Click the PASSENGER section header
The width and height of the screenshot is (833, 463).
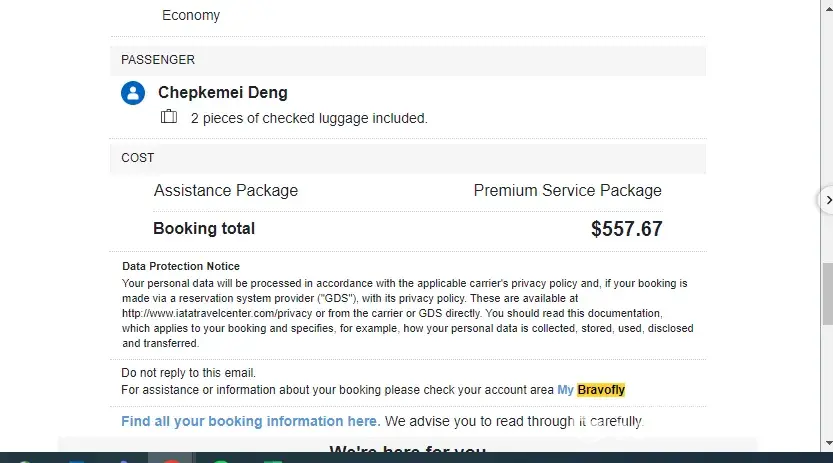pyautogui.click(x=158, y=60)
